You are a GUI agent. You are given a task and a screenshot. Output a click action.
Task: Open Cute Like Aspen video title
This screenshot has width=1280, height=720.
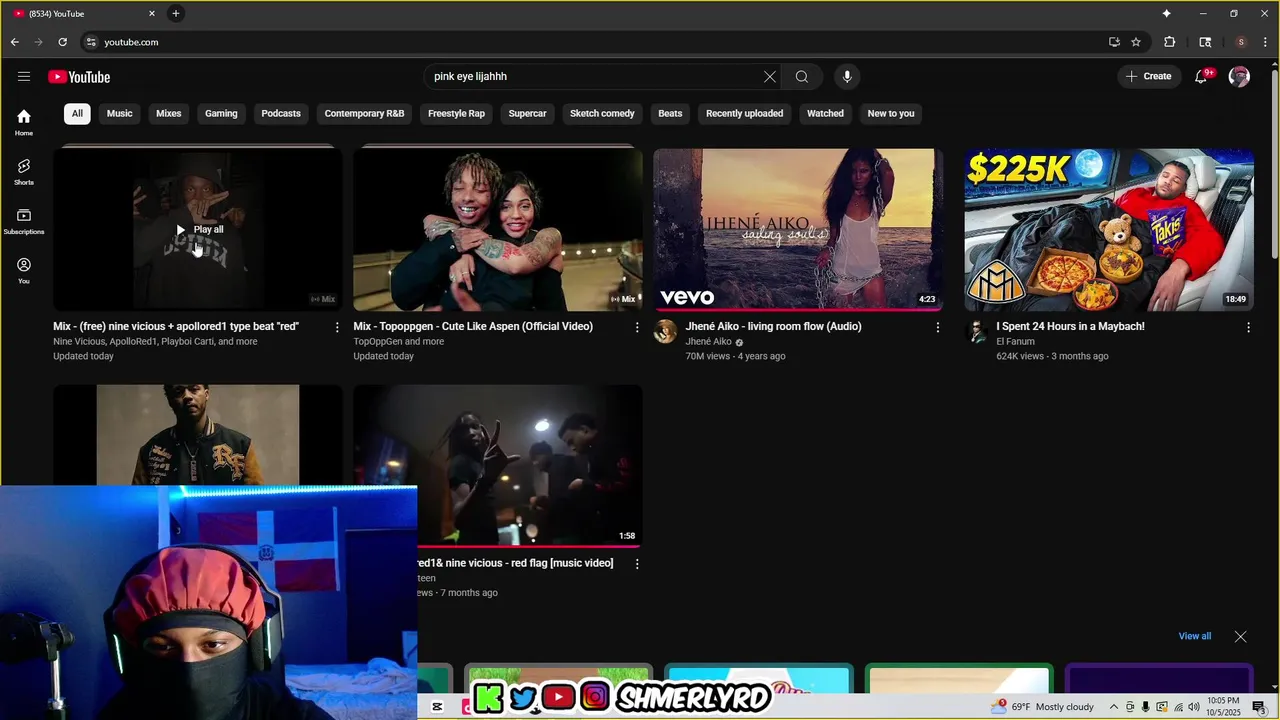(x=473, y=326)
